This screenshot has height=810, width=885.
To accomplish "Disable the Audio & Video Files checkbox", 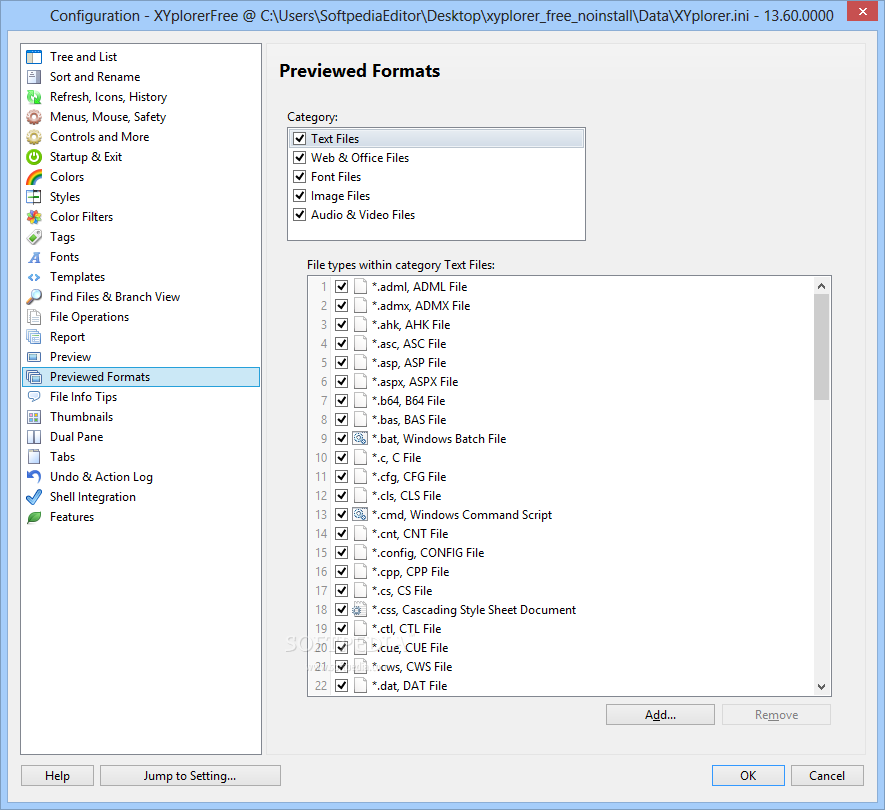I will (300, 214).
